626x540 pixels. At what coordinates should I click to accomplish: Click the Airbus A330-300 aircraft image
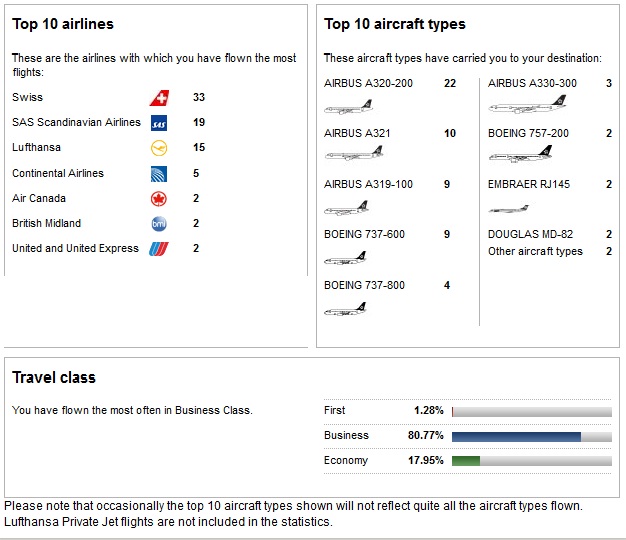(x=515, y=105)
